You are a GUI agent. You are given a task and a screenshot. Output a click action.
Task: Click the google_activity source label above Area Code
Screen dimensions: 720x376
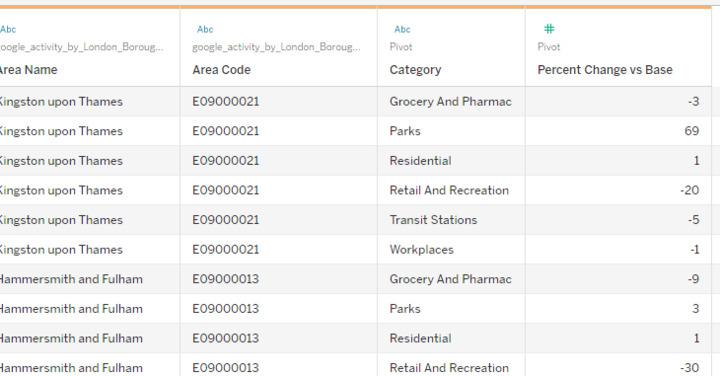[x=276, y=47]
